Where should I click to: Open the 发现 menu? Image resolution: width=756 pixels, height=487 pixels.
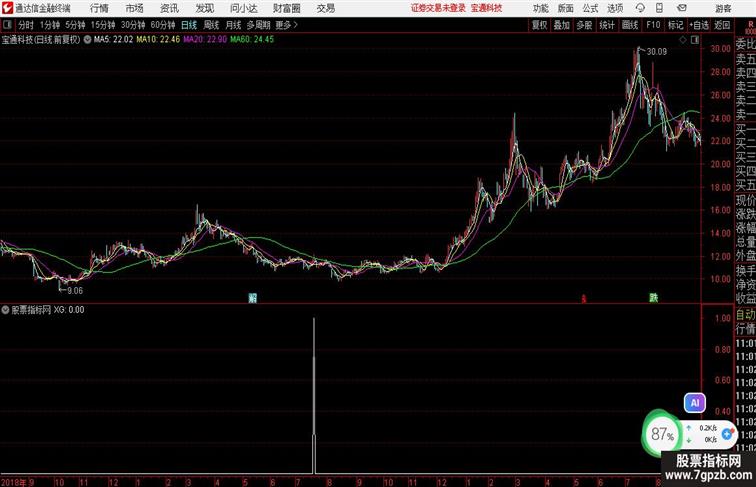[x=204, y=8]
